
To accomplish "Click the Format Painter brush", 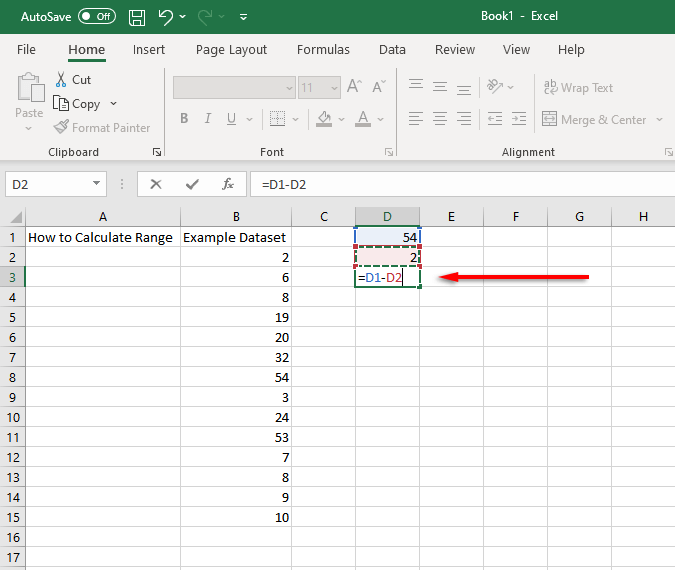I will (62, 128).
